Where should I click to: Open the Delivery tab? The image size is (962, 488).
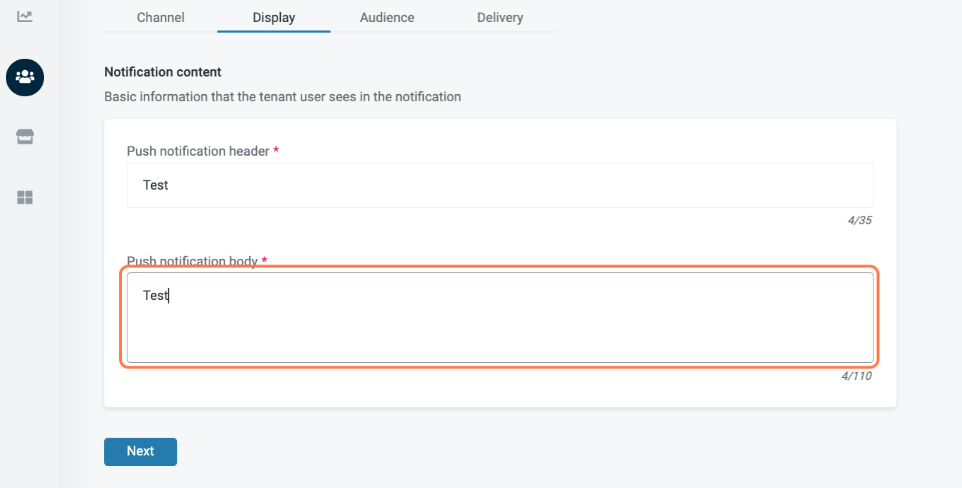499,17
